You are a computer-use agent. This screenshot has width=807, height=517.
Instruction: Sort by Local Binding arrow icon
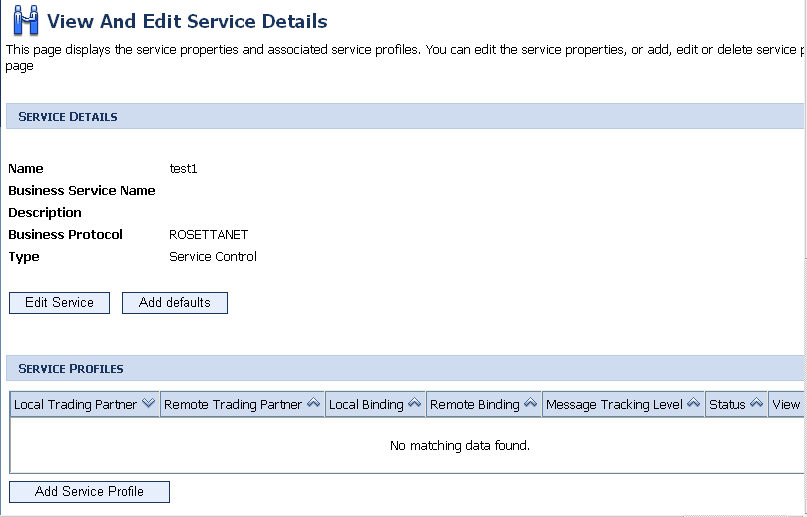point(414,403)
